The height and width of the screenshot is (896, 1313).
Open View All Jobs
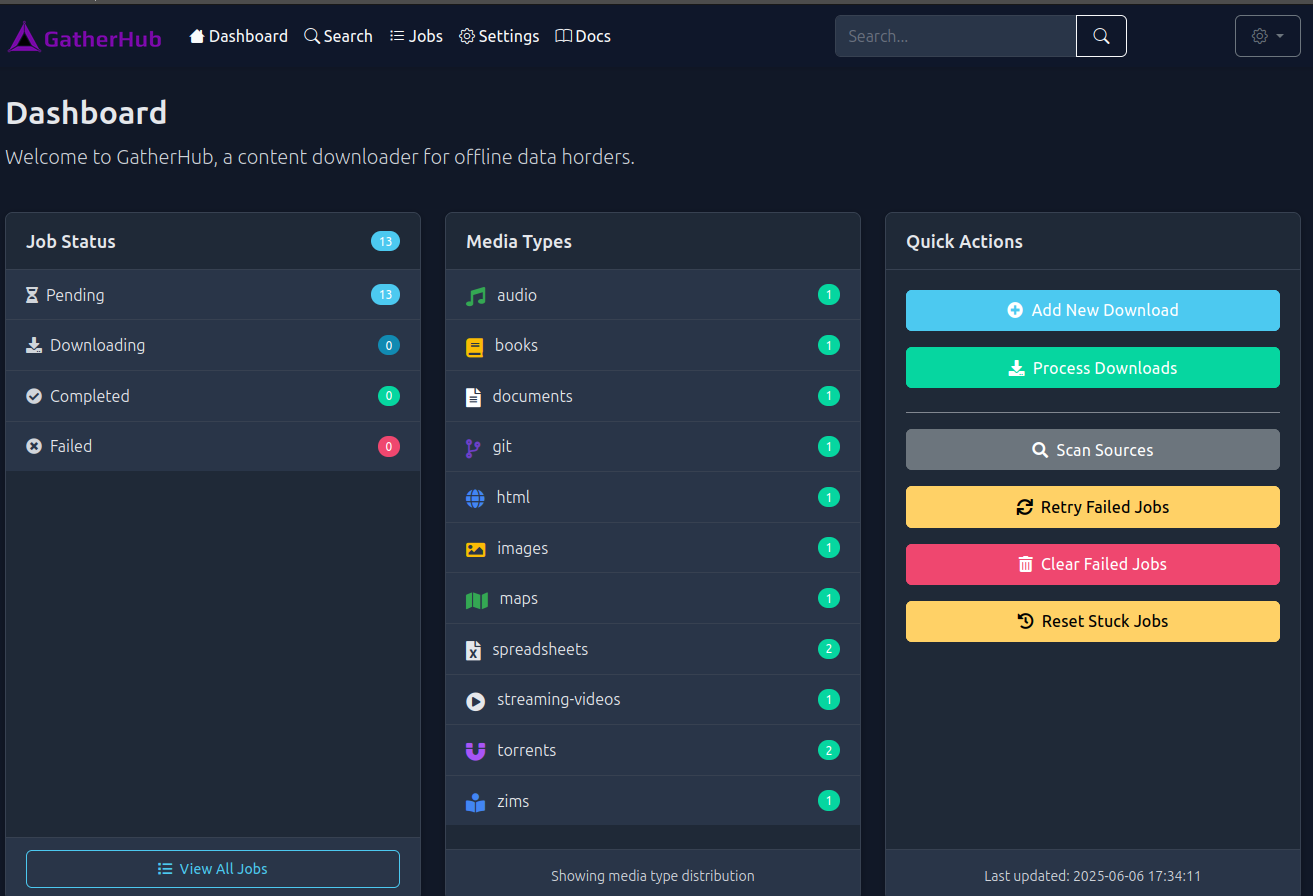pyautogui.click(x=212, y=868)
